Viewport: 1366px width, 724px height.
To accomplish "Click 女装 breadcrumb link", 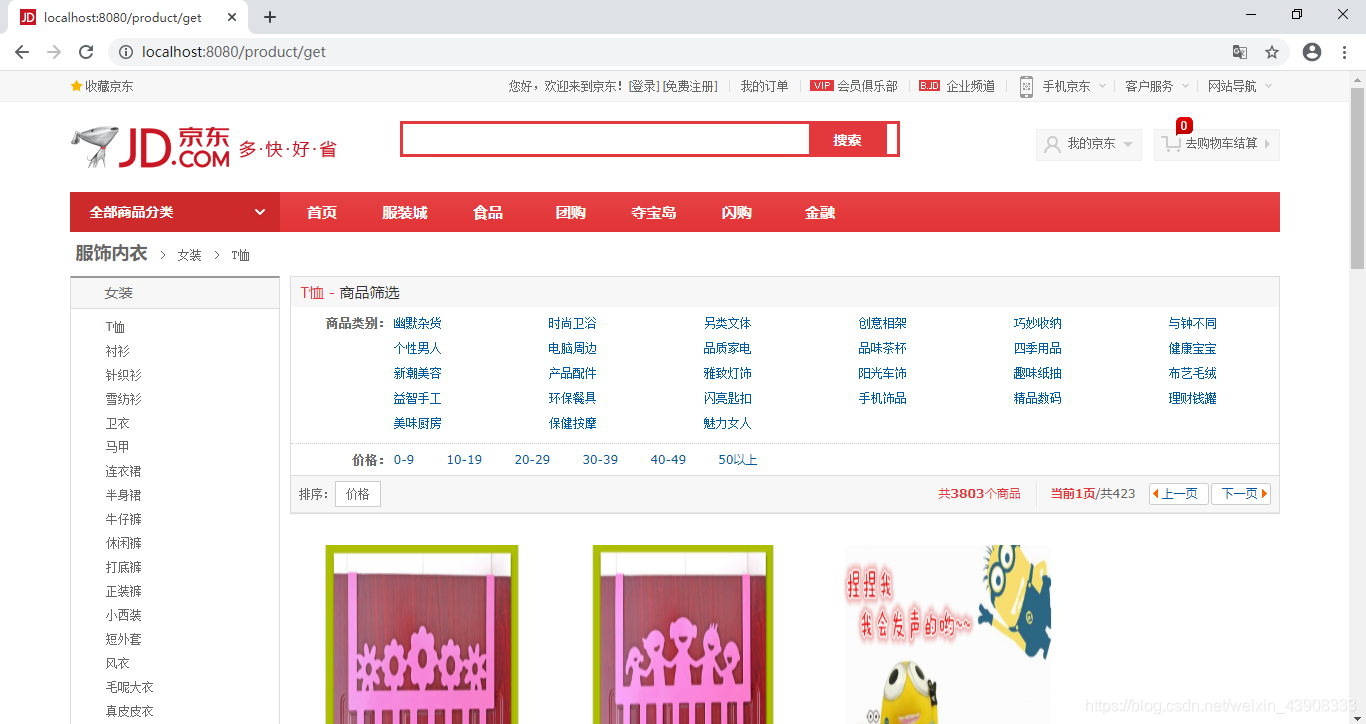I will tap(189, 255).
